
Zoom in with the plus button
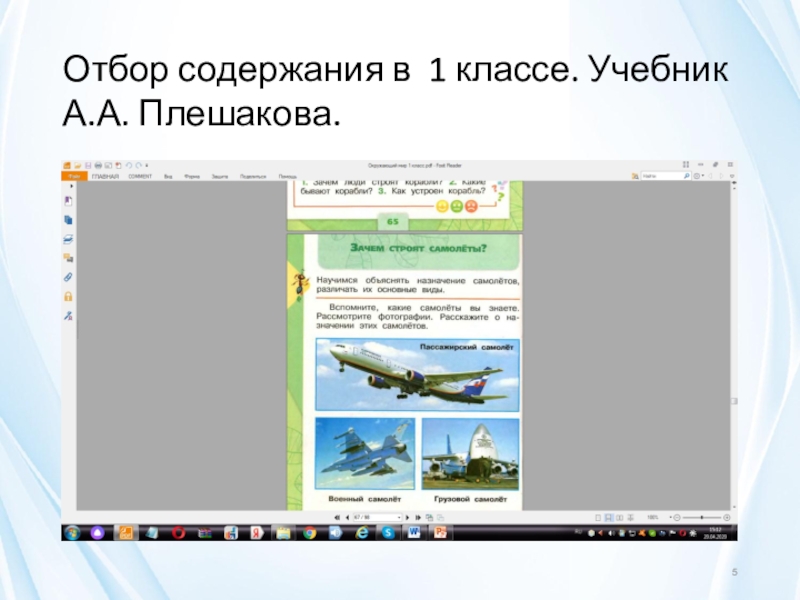pyautogui.click(x=727, y=517)
